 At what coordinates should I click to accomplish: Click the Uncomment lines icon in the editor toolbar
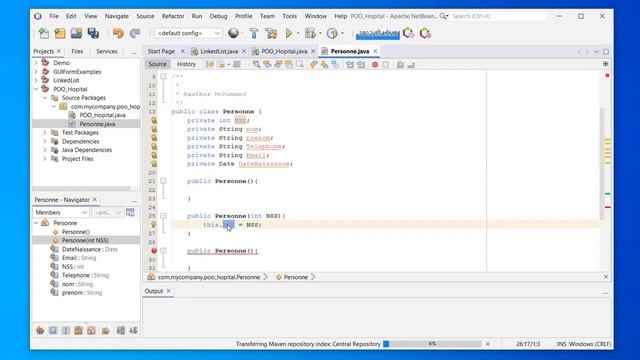click(411, 64)
